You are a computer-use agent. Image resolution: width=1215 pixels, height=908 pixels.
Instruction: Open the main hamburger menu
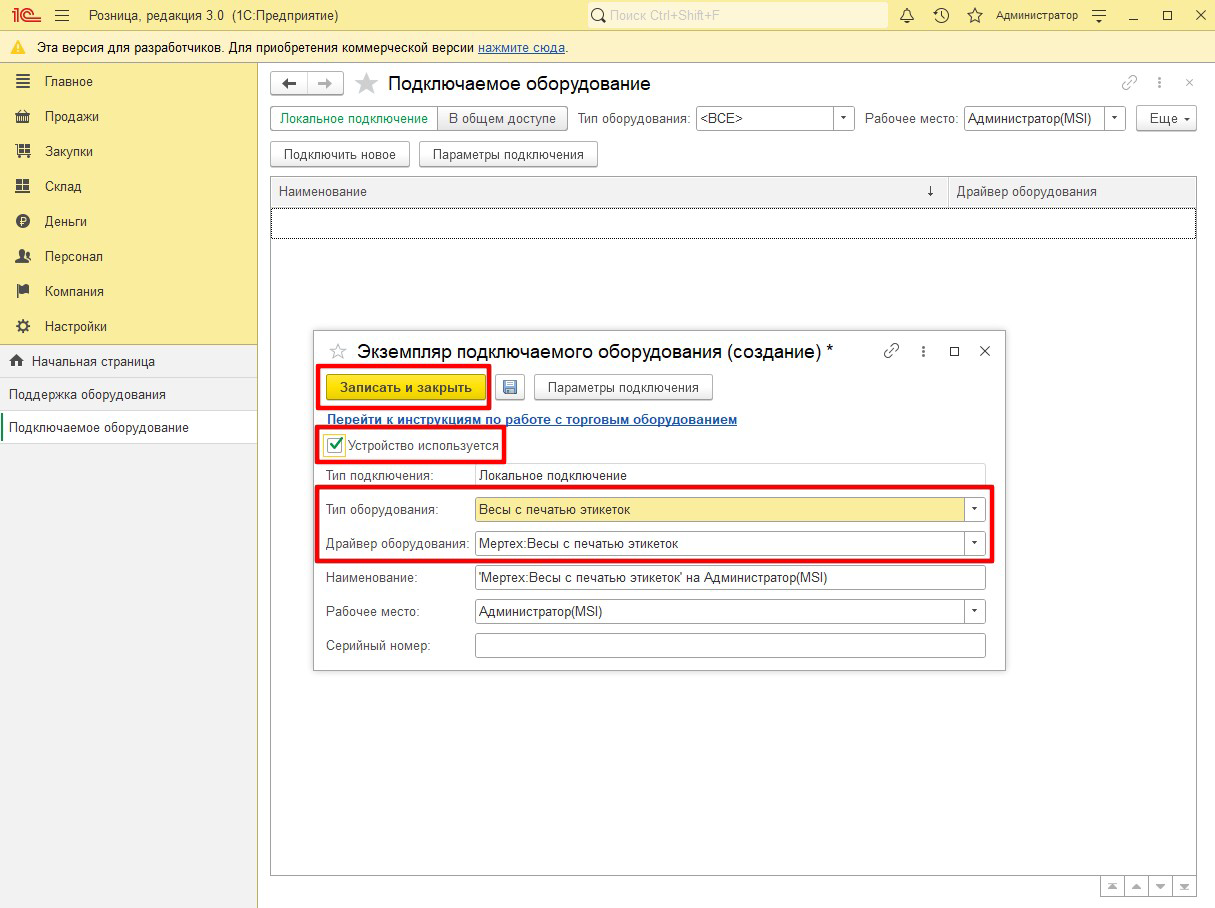(x=62, y=15)
